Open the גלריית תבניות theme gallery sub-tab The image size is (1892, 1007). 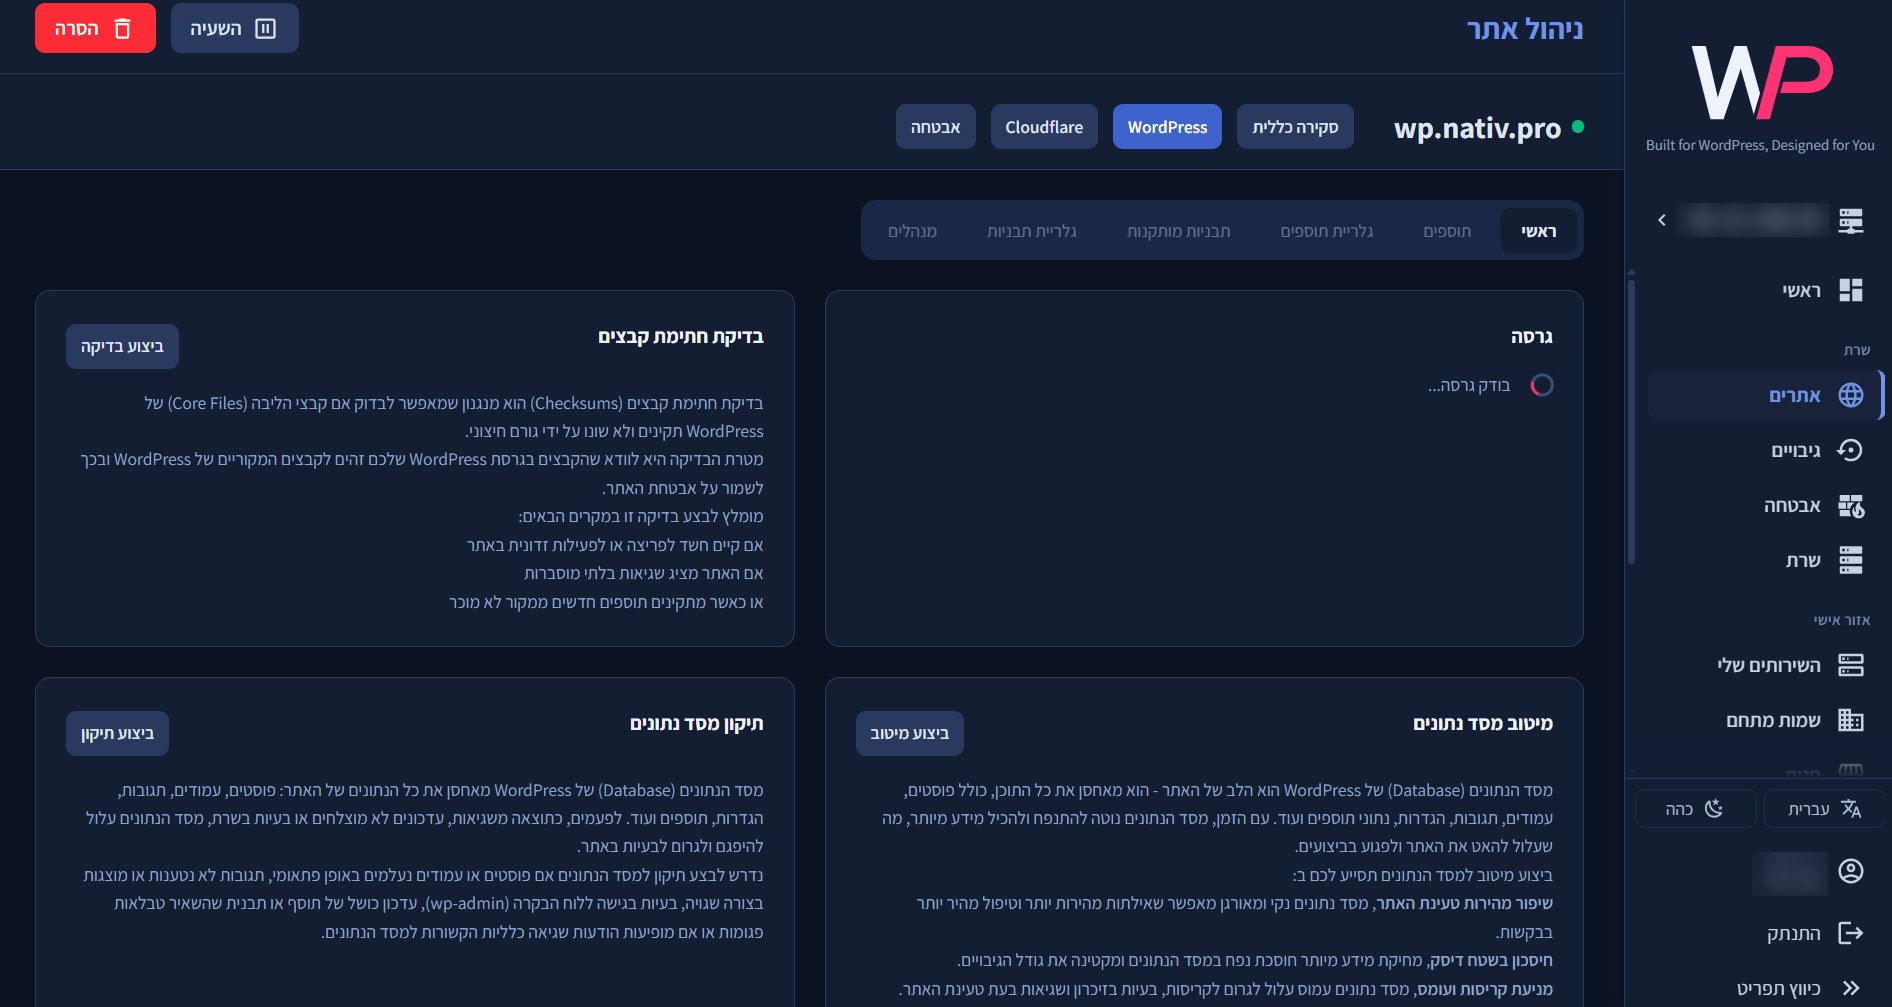coord(1031,231)
